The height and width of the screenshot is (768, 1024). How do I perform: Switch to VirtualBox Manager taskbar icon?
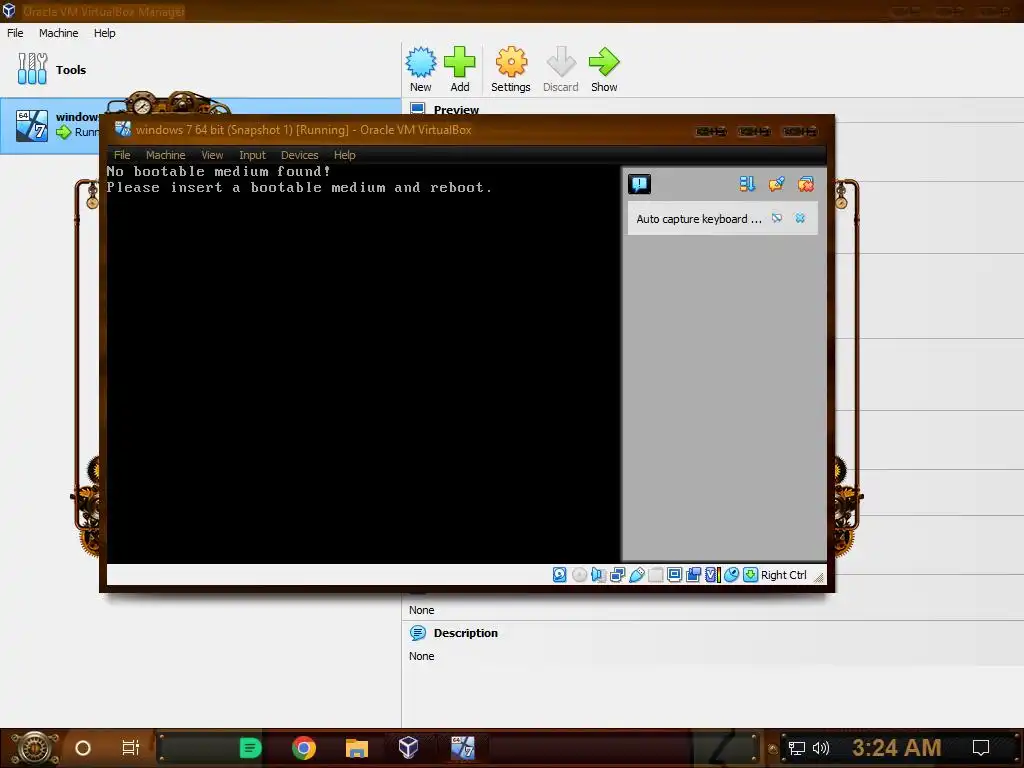pyautogui.click(x=409, y=748)
